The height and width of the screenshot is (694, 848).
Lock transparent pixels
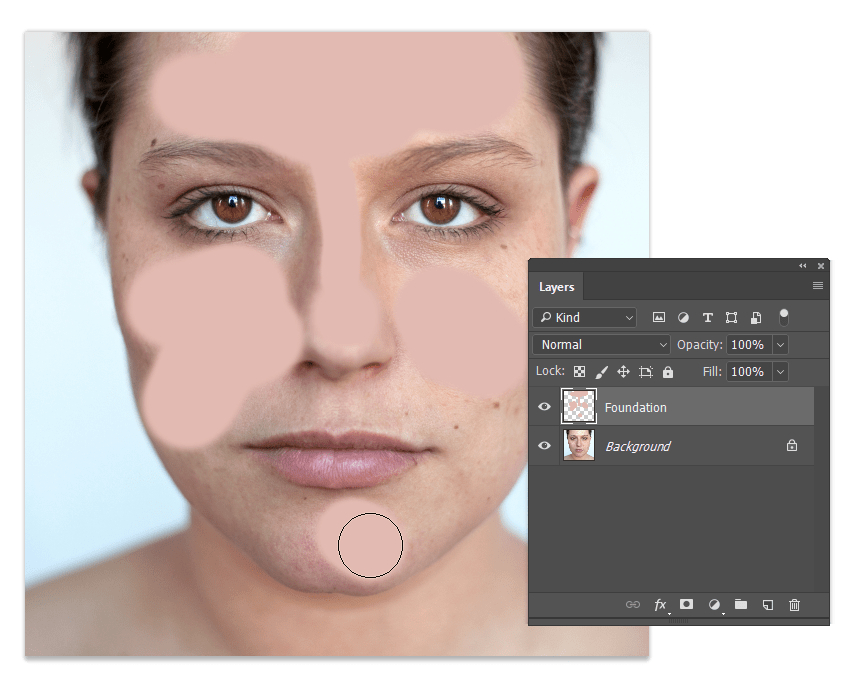[580, 372]
